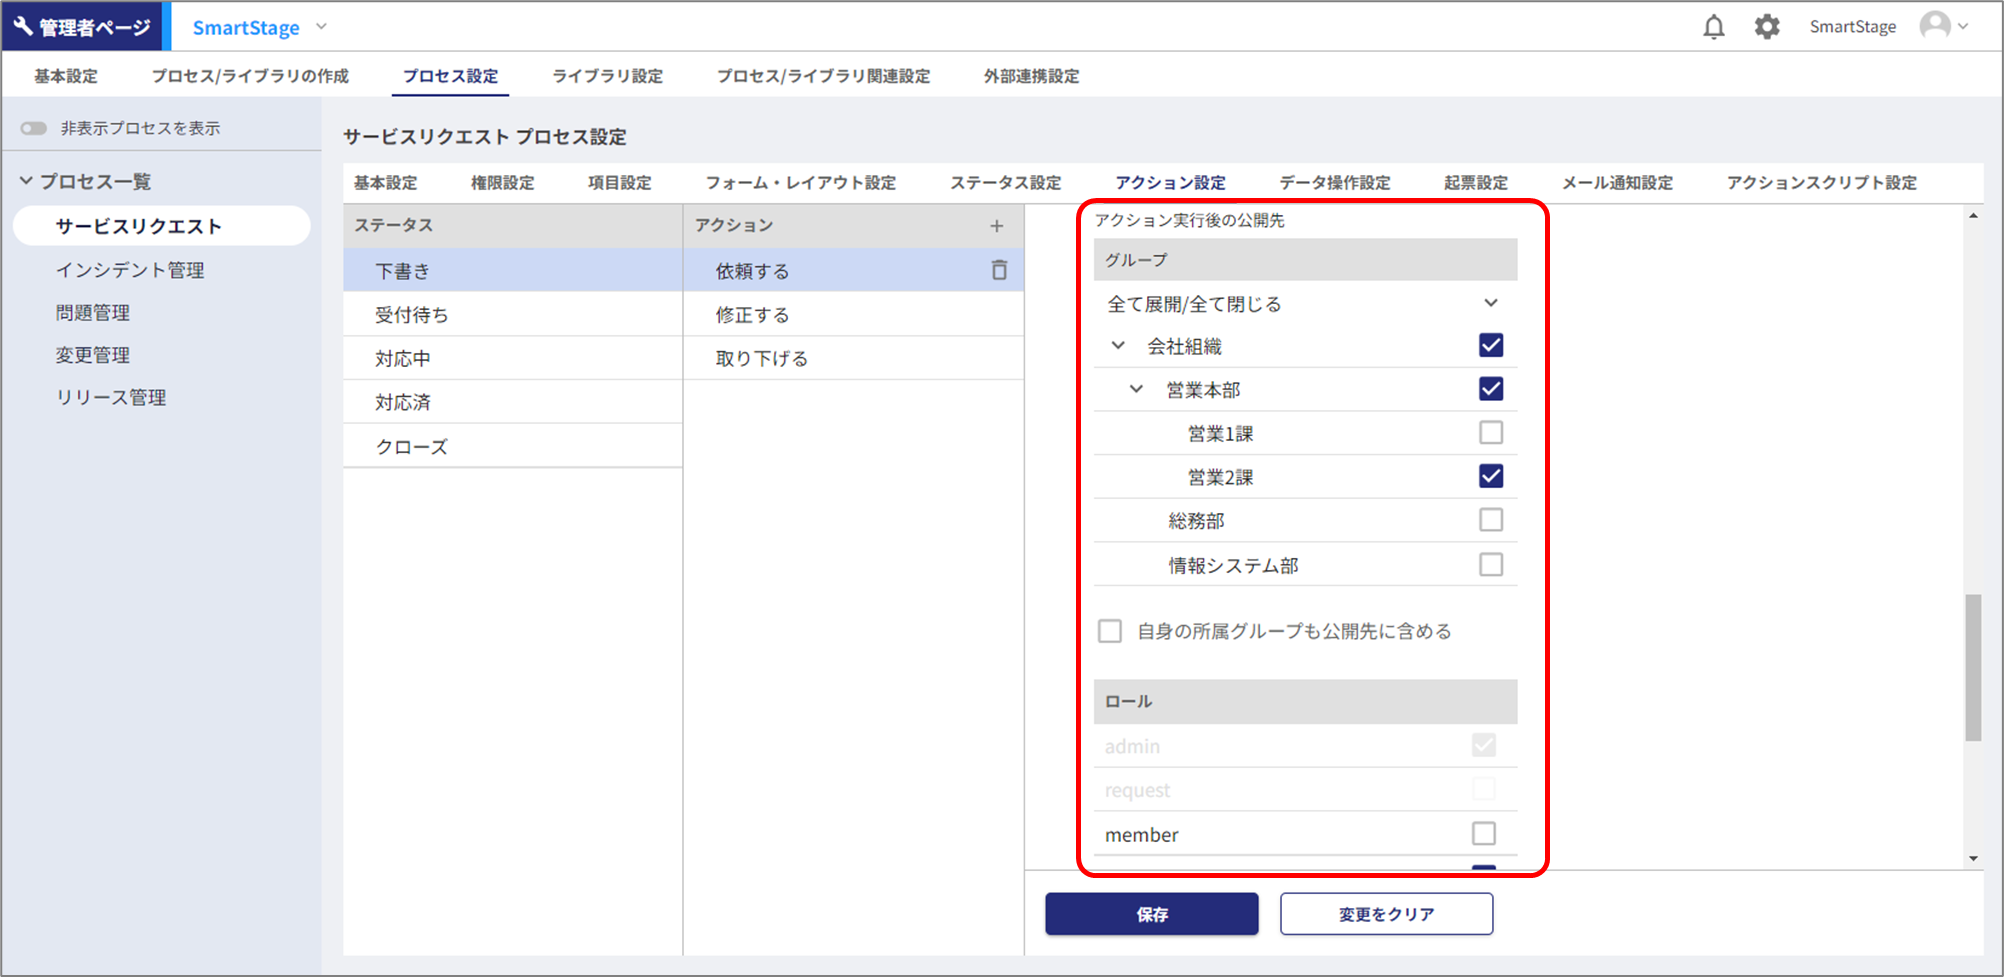This screenshot has height=977, width=2004.
Task: Enable 自身の所属グループも公開先に含める checkbox
Action: coord(1110,631)
